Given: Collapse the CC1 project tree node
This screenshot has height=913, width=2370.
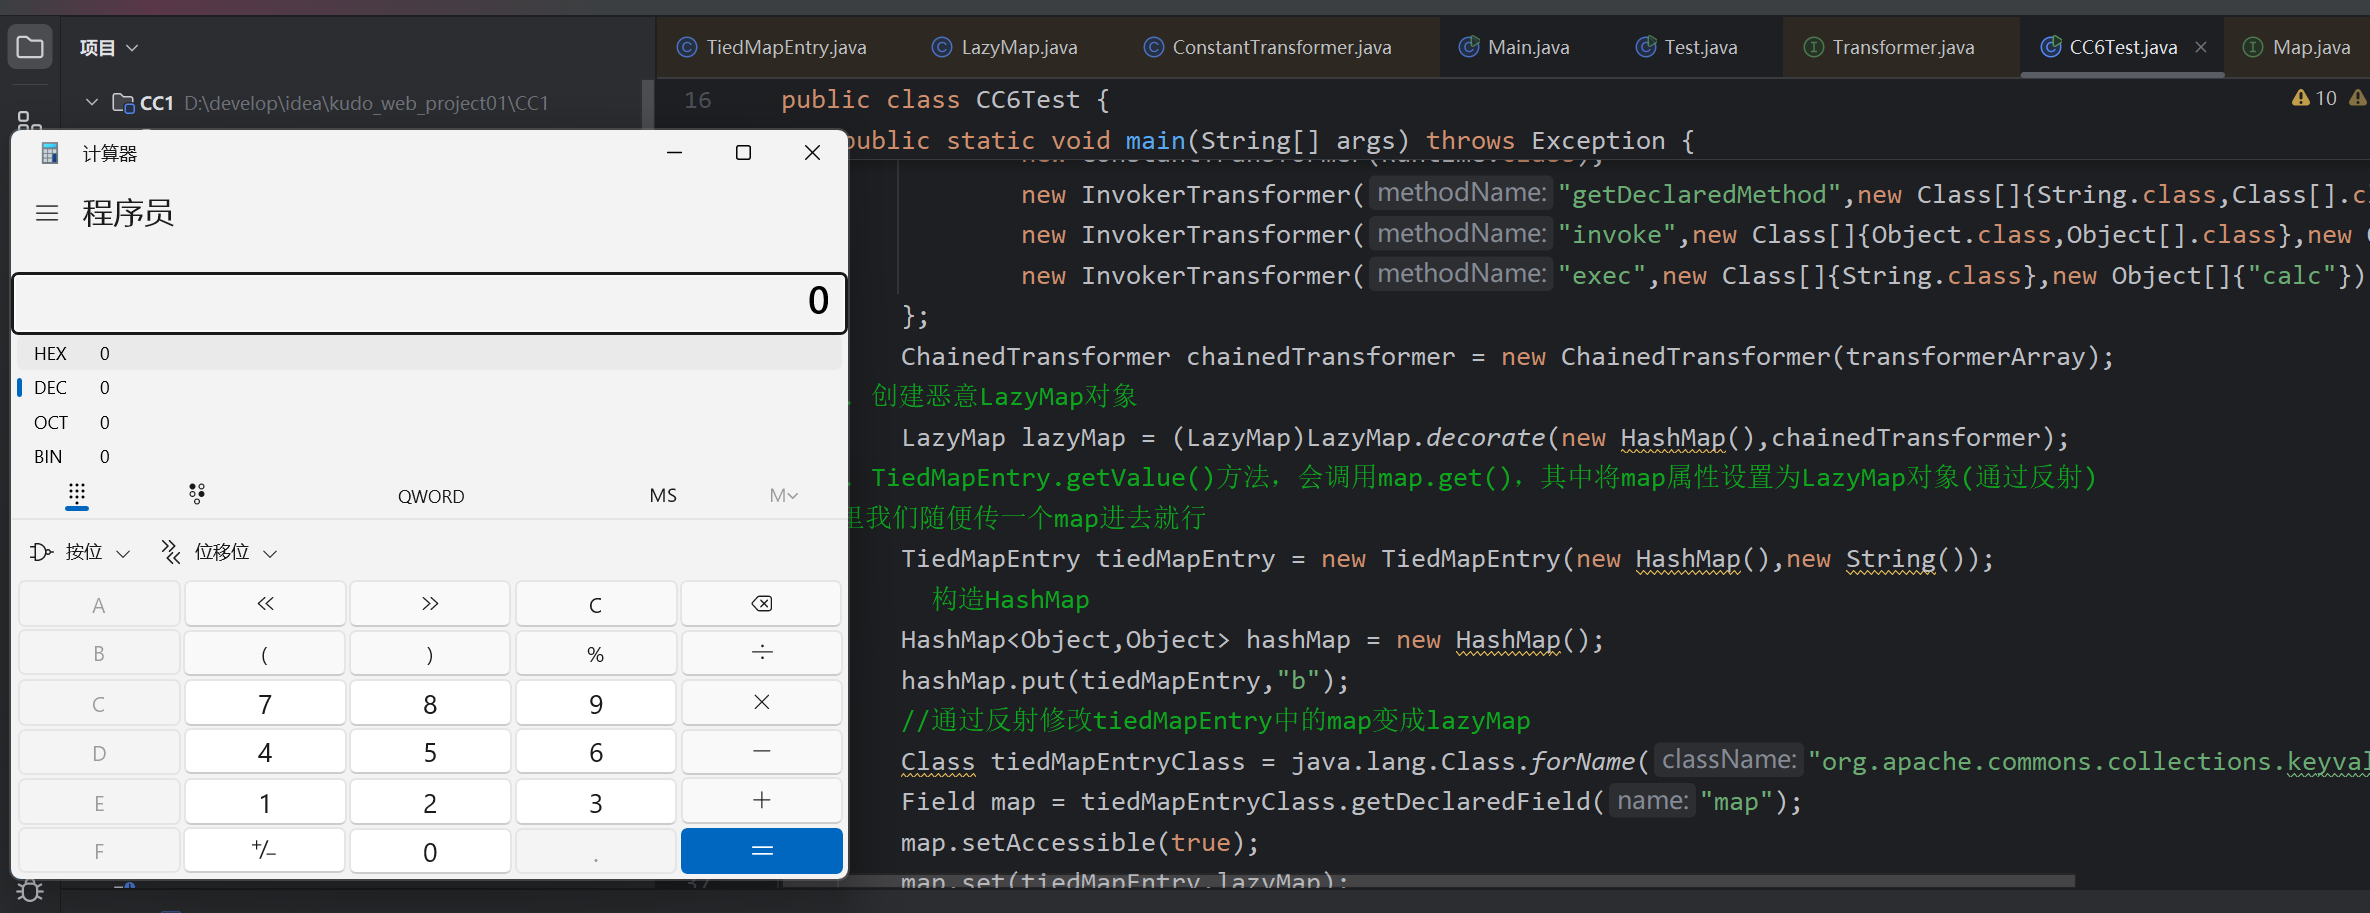Looking at the screenshot, I should (x=91, y=102).
